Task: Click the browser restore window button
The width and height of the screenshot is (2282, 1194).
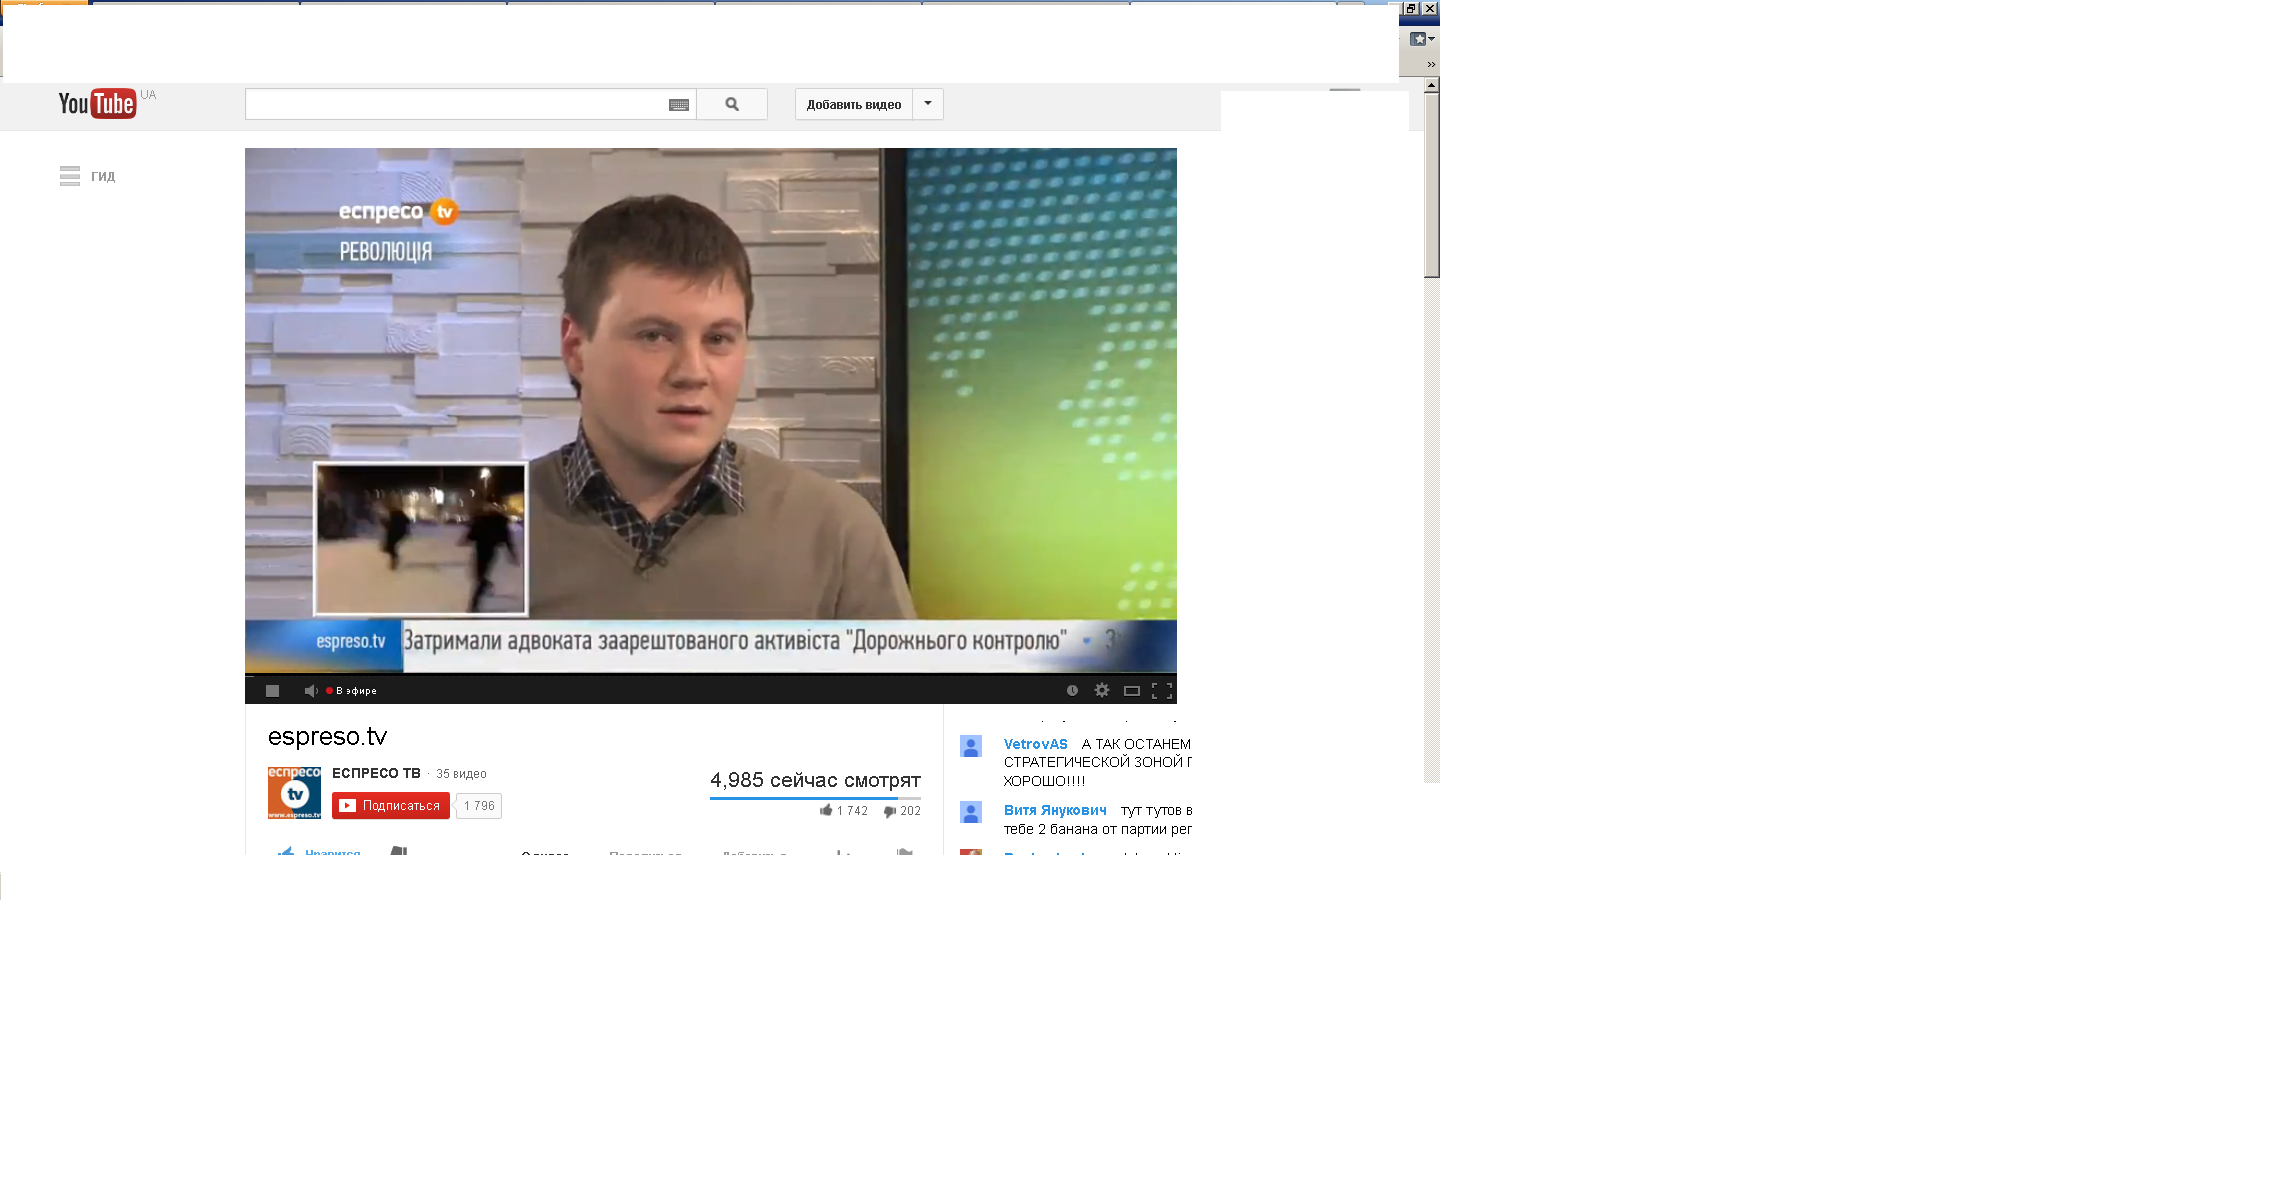Action: [1411, 8]
